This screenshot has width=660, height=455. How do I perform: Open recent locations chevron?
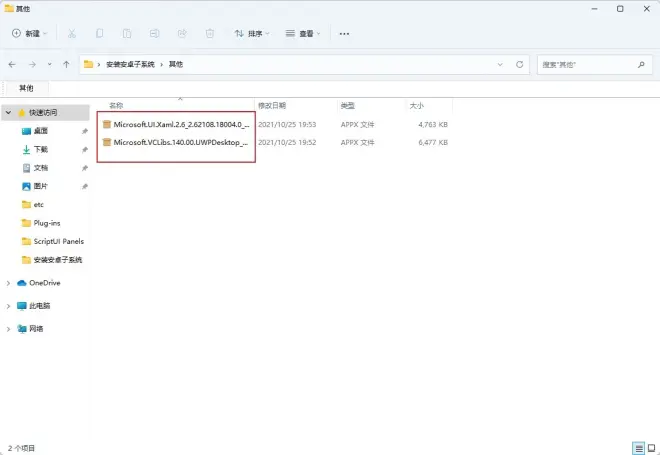50,64
